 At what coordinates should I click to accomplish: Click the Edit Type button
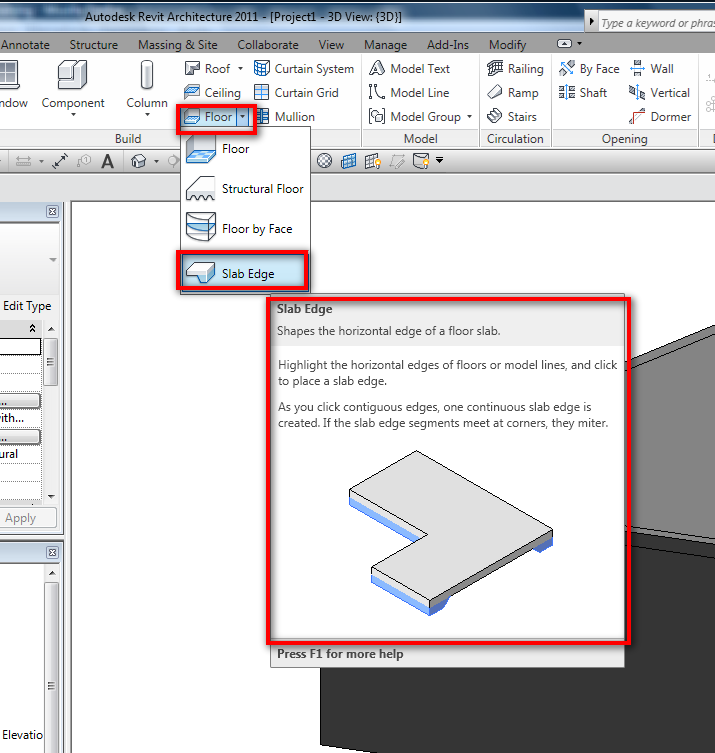pos(27,306)
